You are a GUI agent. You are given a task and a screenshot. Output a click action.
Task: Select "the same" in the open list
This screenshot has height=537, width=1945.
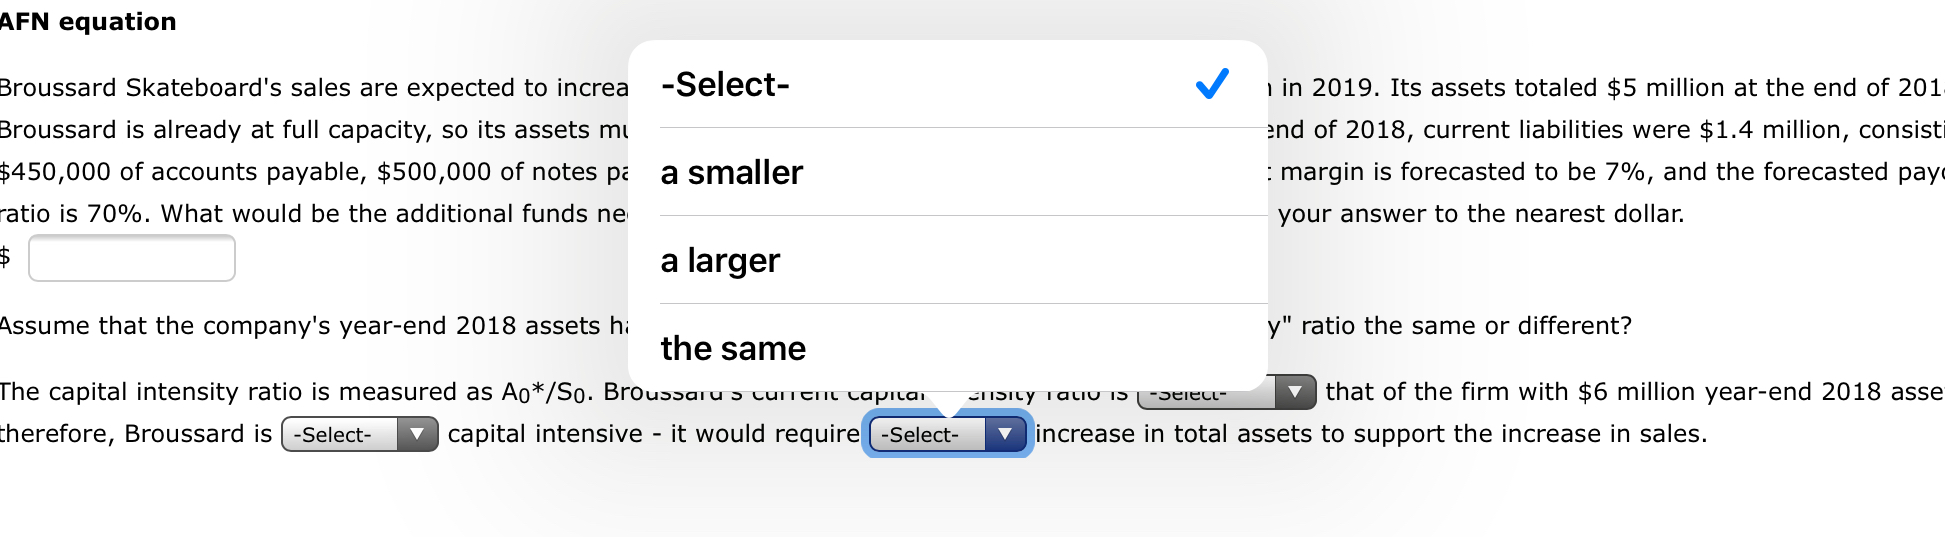[x=733, y=349]
